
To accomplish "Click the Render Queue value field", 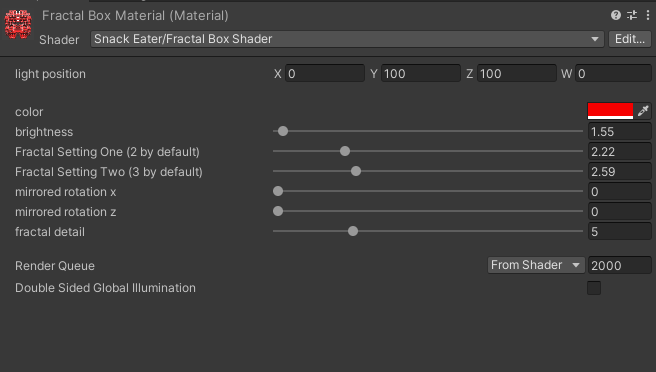I will 620,265.
